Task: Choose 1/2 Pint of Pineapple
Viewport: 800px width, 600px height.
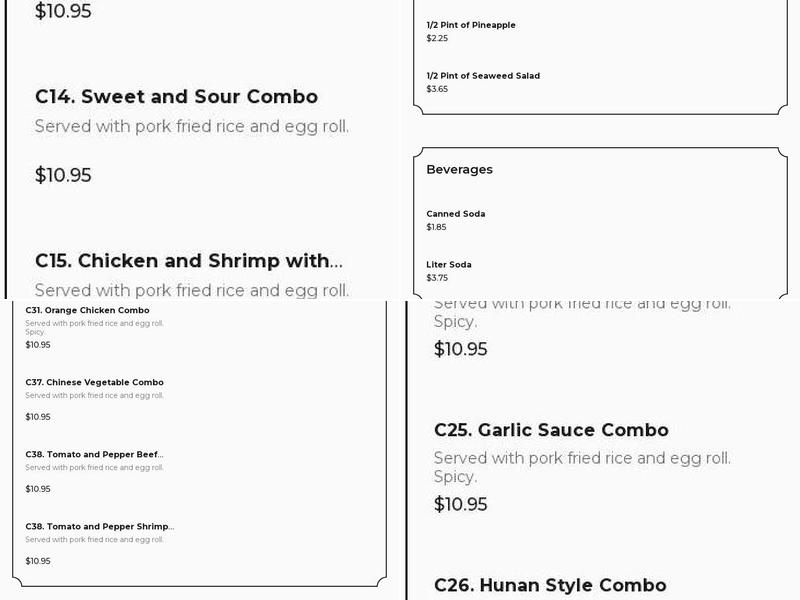Action: (x=471, y=25)
